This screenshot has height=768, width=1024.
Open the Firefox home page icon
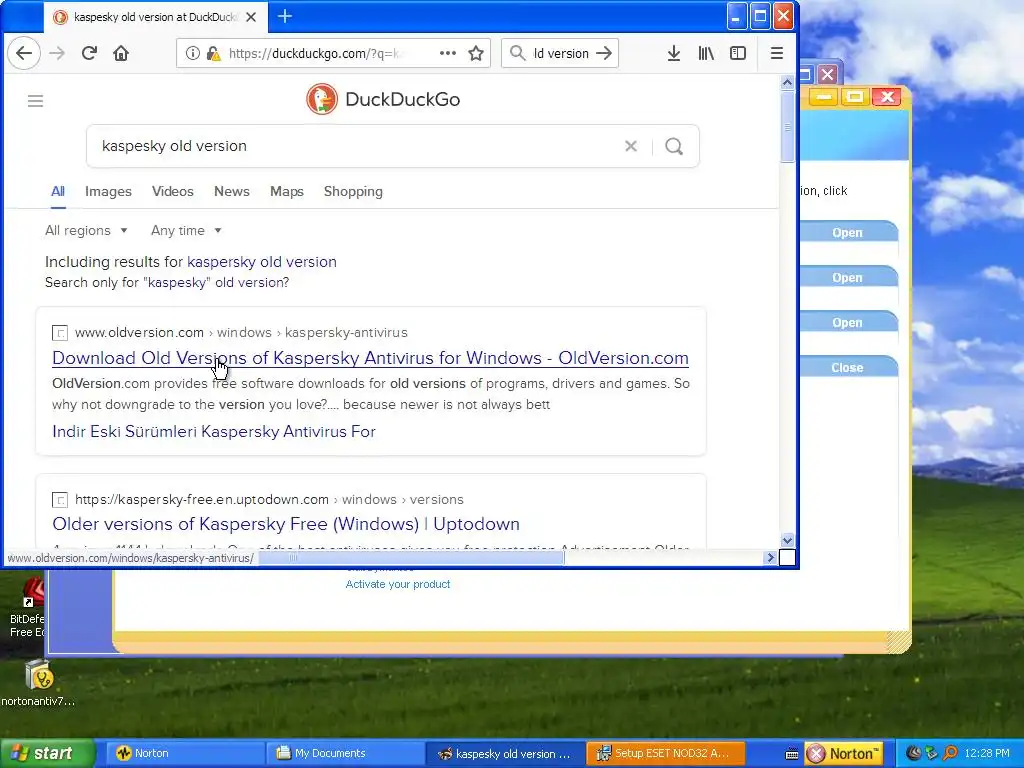(121, 54)
